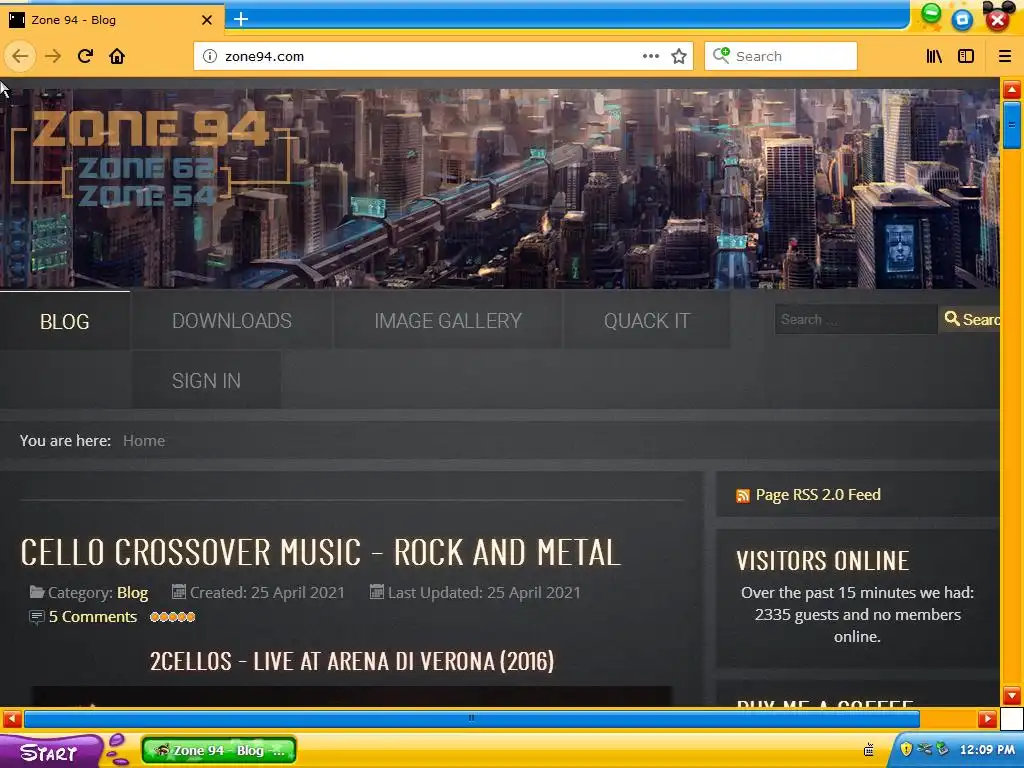Focus the browser toolbar Search box

(781, 56)
